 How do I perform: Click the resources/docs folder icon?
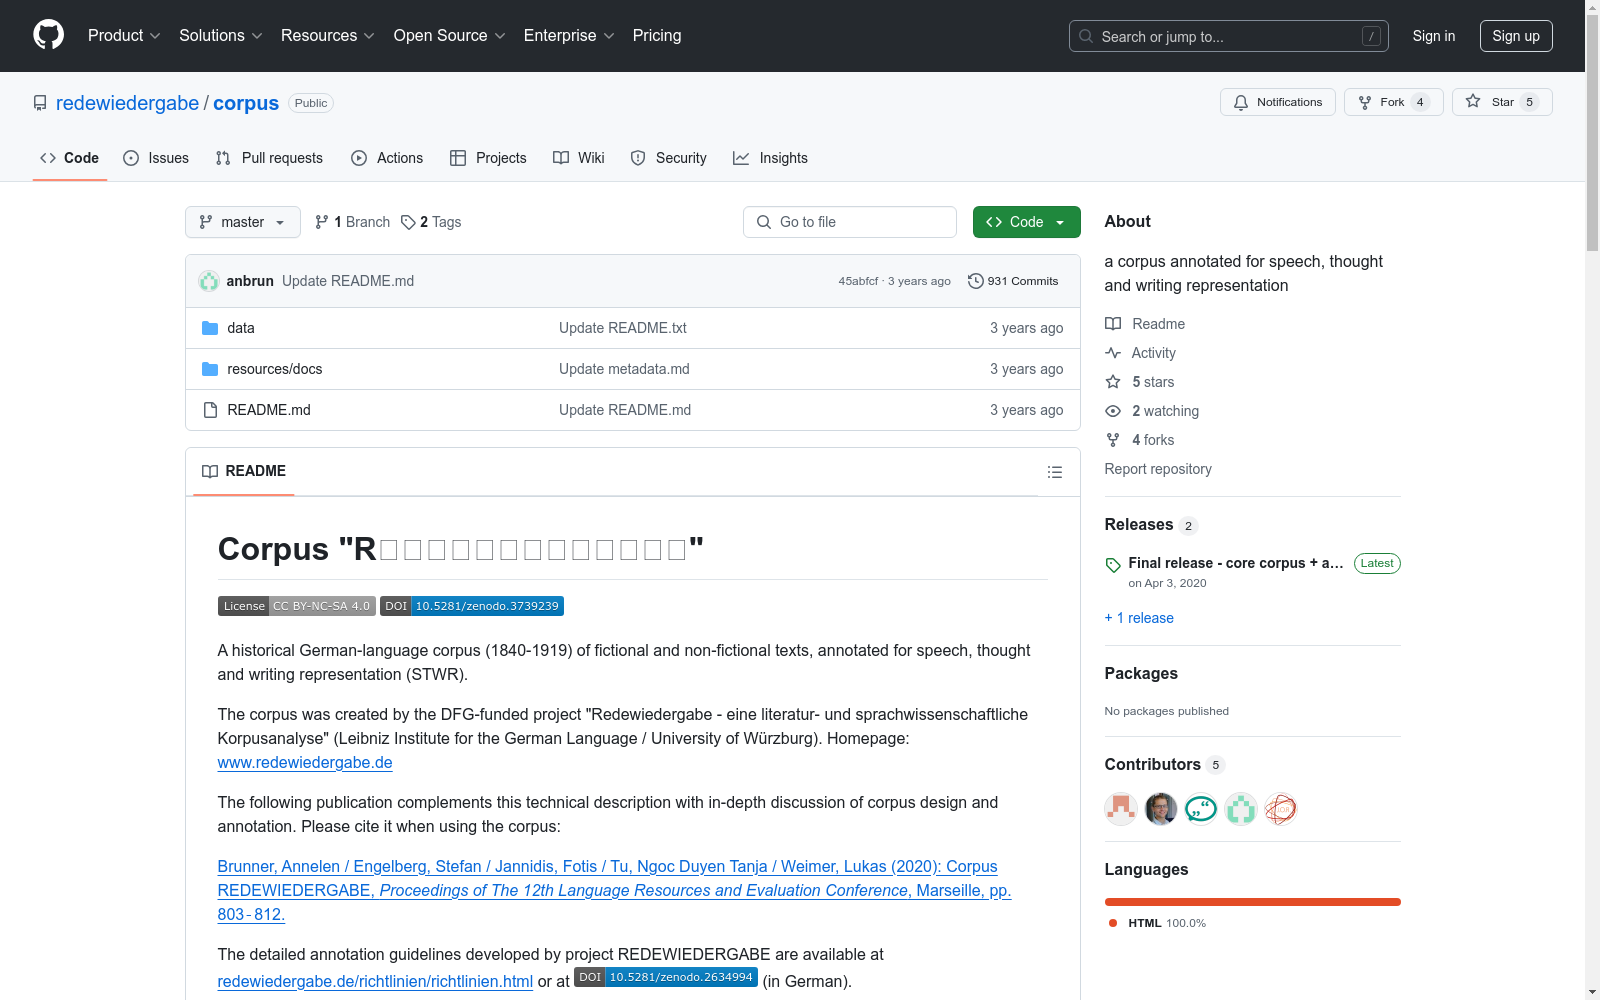[x=210, y=369]
